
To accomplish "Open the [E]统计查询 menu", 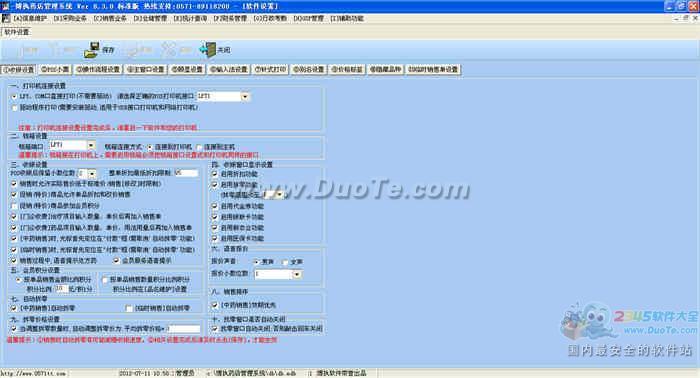I will tap(190, 18).
